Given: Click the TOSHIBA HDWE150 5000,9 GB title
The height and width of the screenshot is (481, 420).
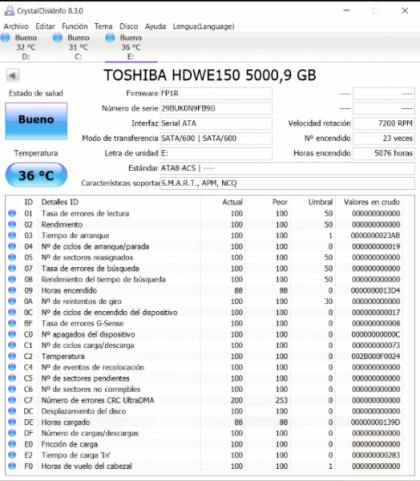Looking at the screenshot, I should [210, 76].
